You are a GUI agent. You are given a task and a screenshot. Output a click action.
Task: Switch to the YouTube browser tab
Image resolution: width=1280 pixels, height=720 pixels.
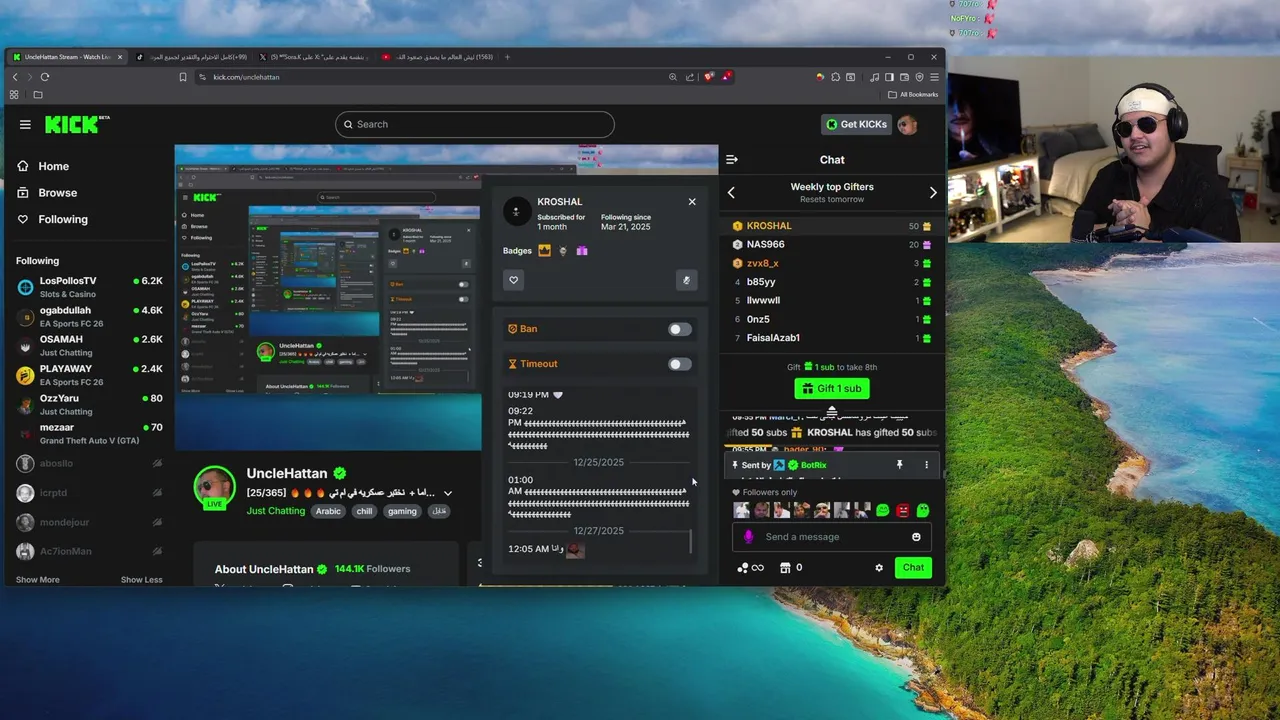(436, 57)
